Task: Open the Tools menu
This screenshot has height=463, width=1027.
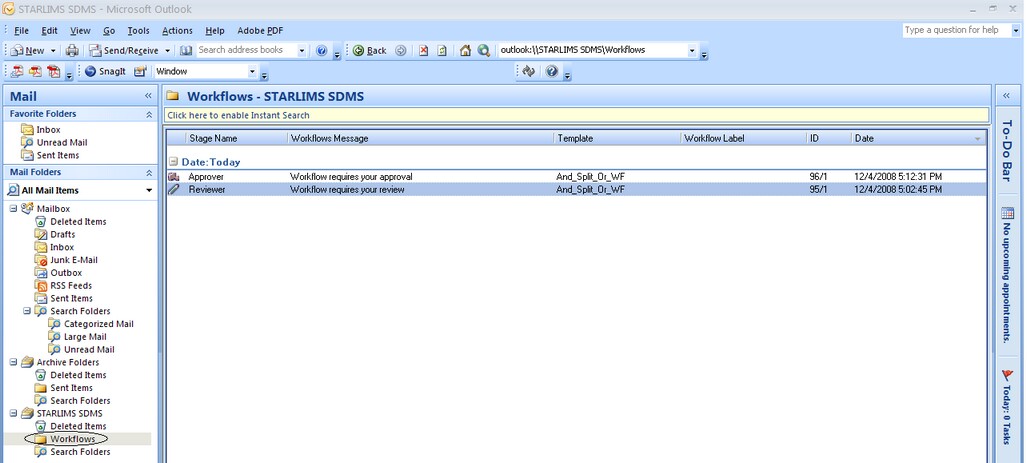Action: click(138, 30)
